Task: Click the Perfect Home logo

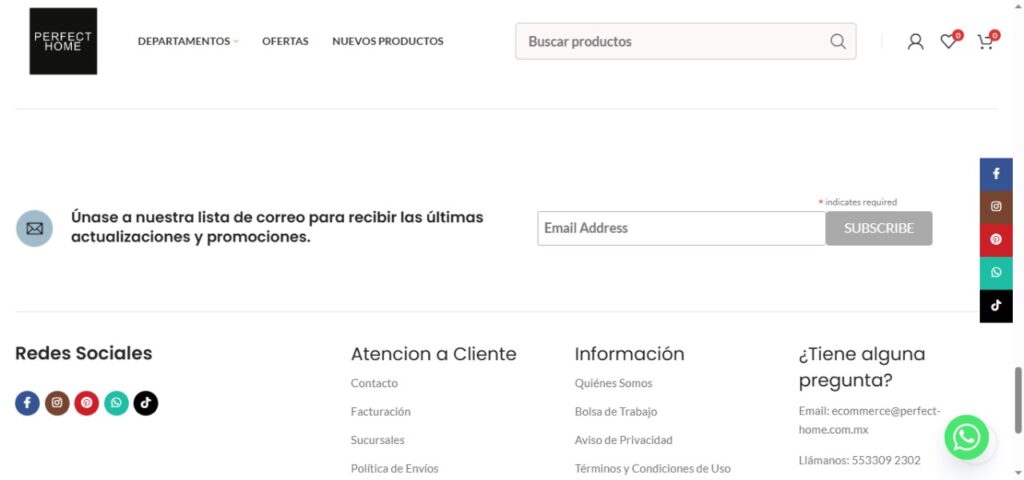Action: click(x=63, y=41)
